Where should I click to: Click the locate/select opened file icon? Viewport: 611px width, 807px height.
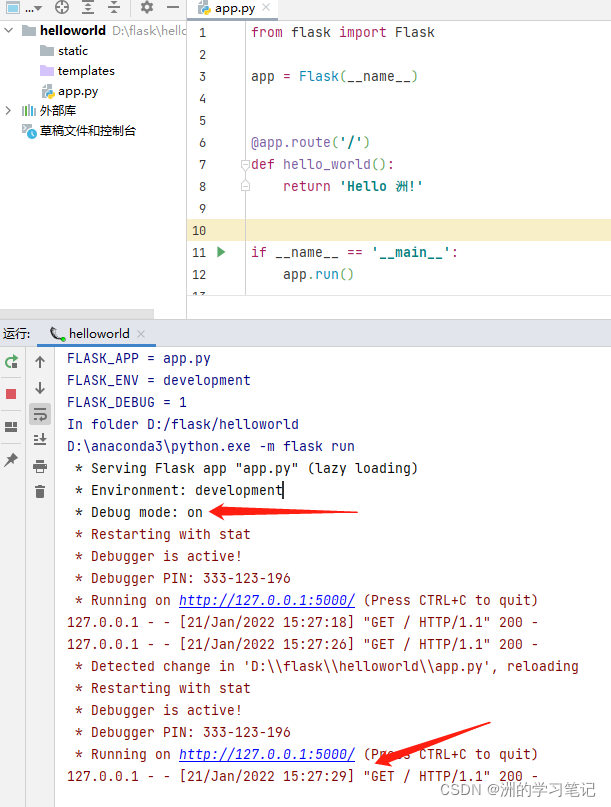click(x=62, y=7)
